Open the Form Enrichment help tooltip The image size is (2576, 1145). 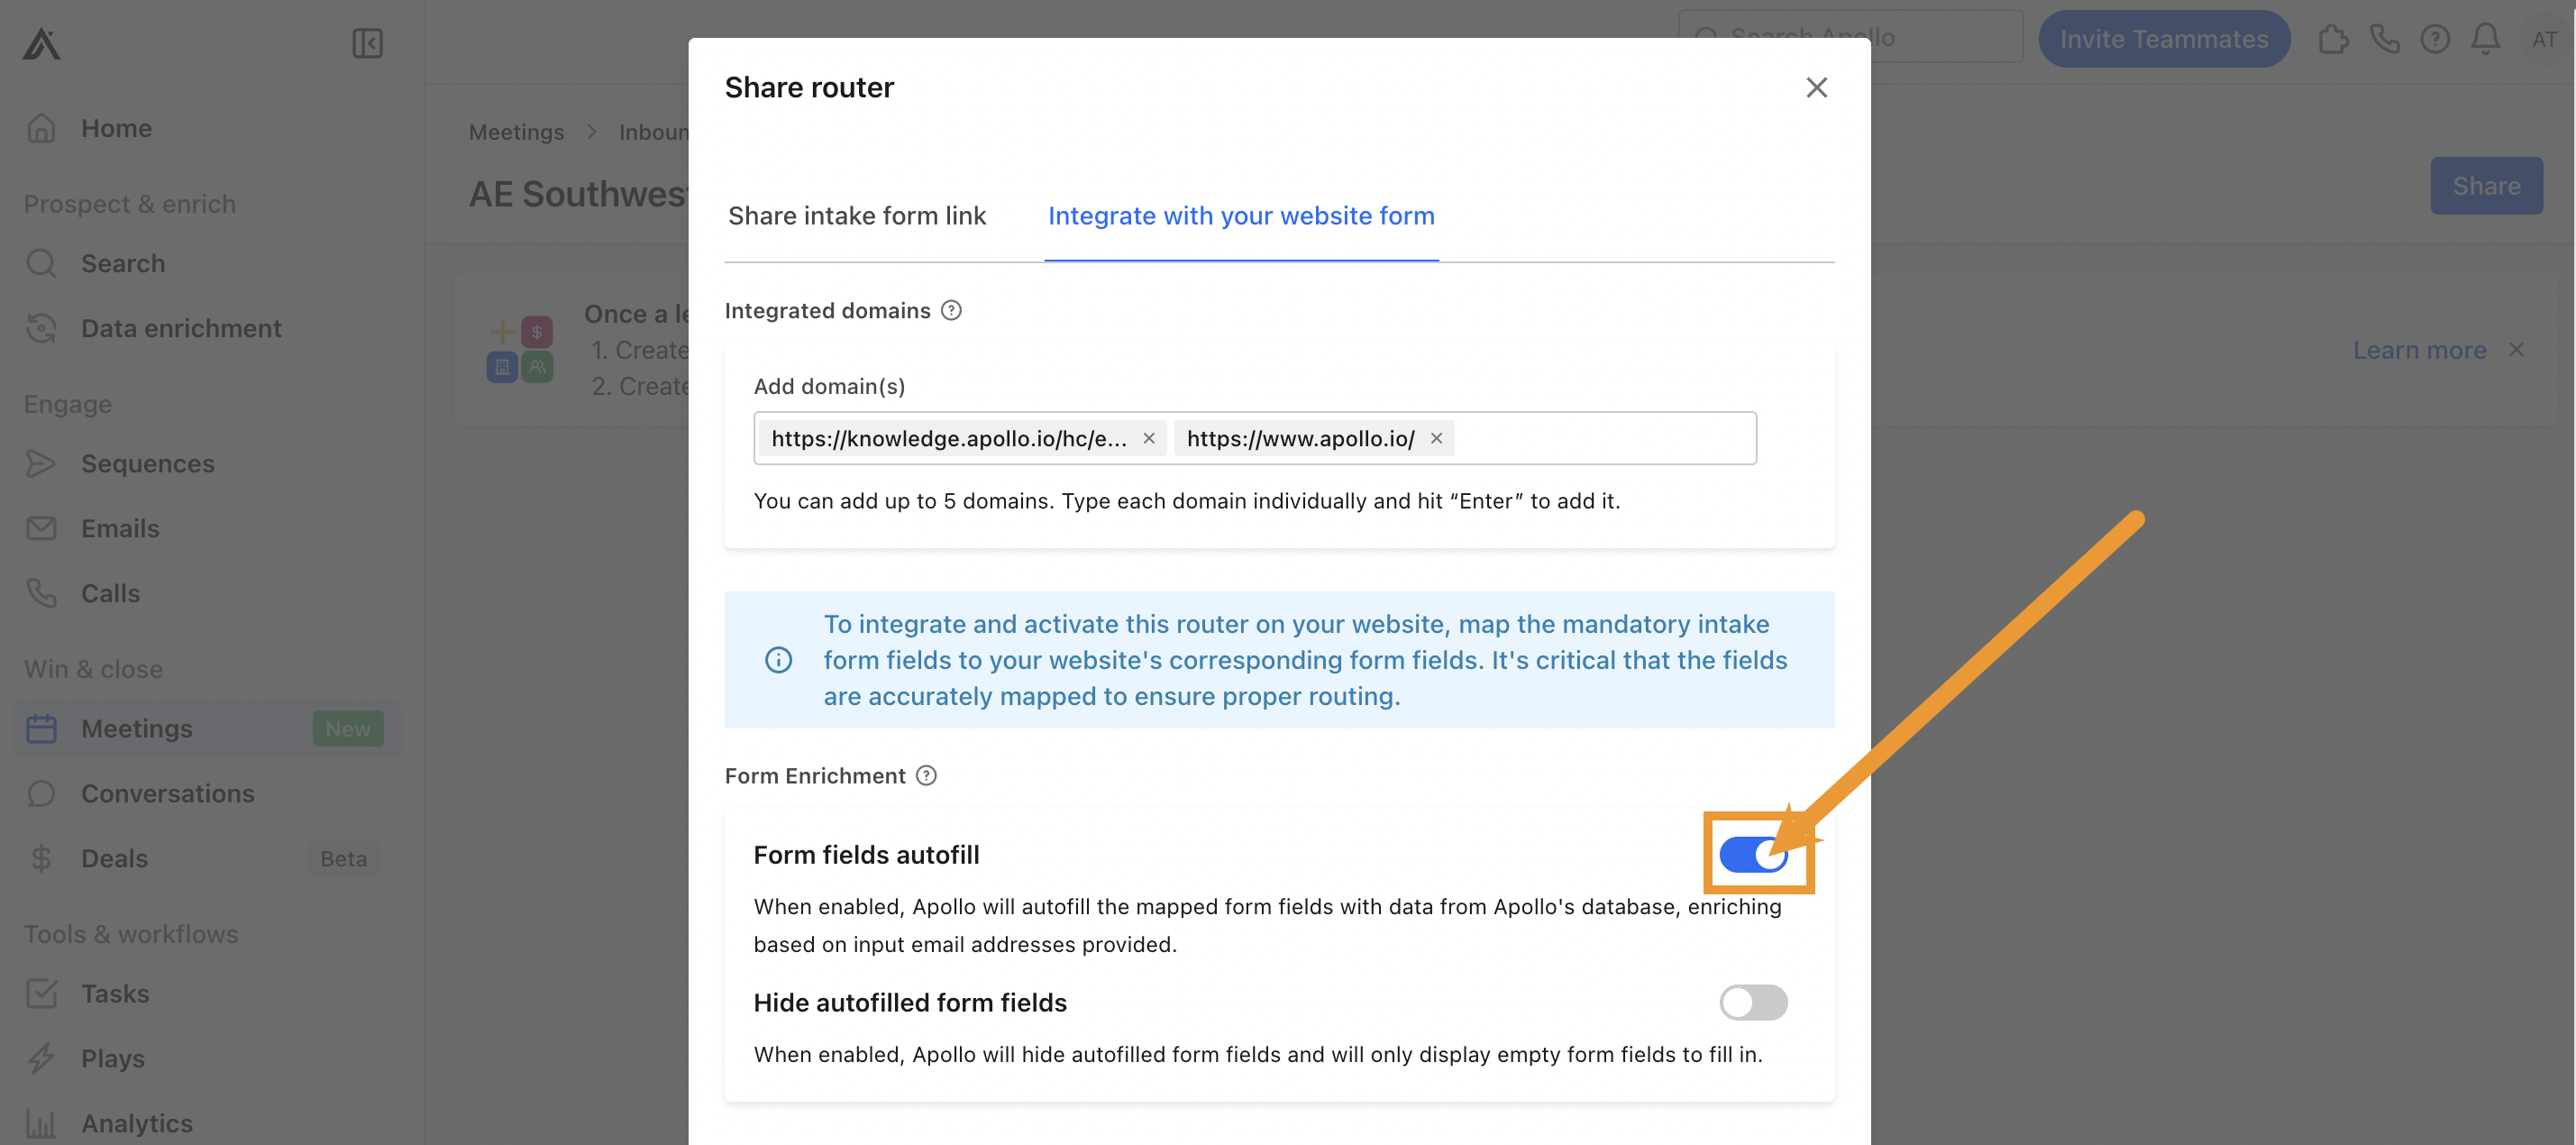[926, 775]
